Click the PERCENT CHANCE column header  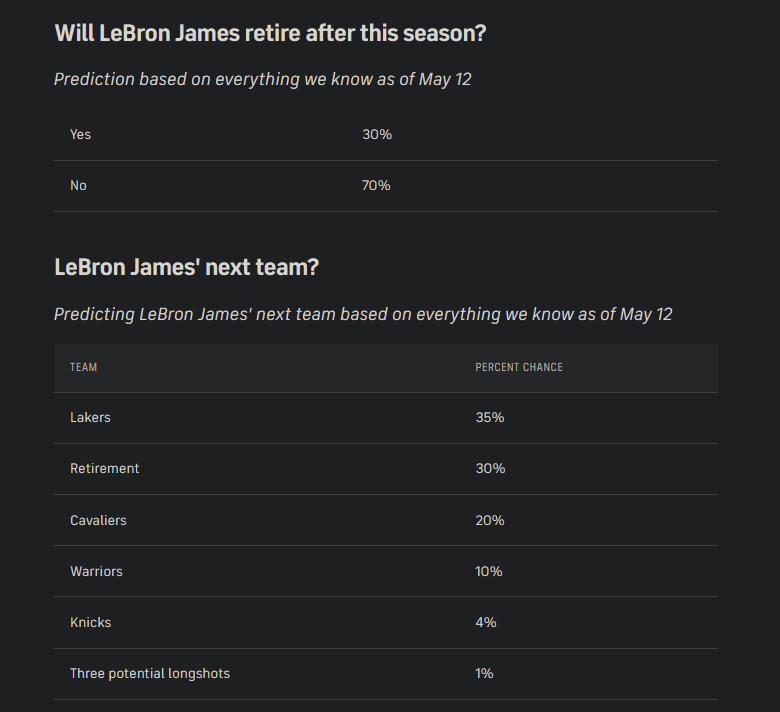click(x=519, y=367)
